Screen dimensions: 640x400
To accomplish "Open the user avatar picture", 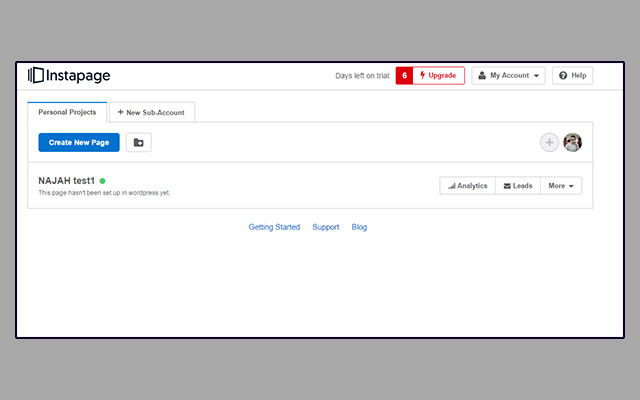I will tap(573, 142).
